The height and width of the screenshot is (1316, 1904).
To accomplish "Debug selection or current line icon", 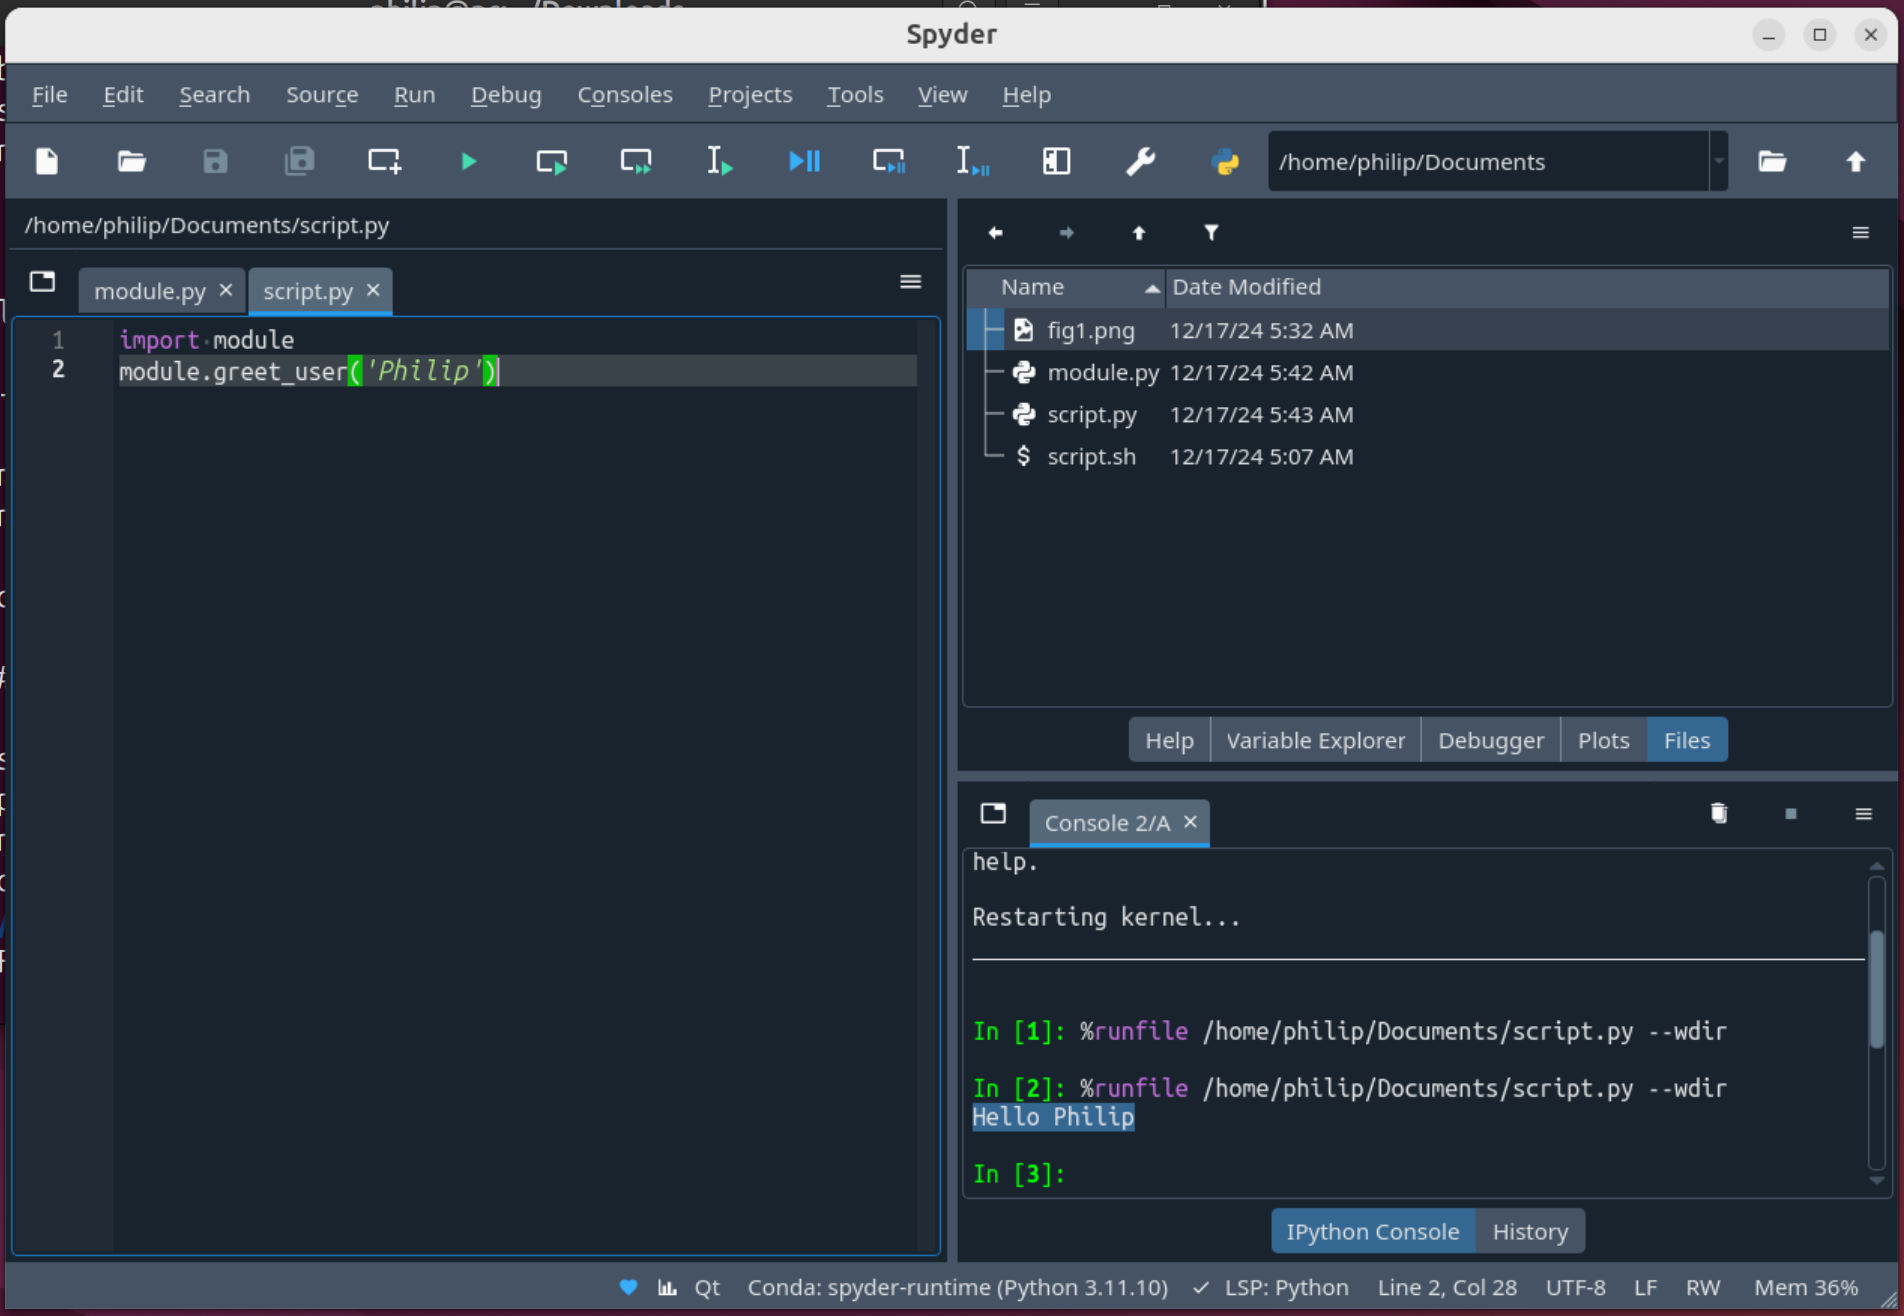I will pos(972,161).
